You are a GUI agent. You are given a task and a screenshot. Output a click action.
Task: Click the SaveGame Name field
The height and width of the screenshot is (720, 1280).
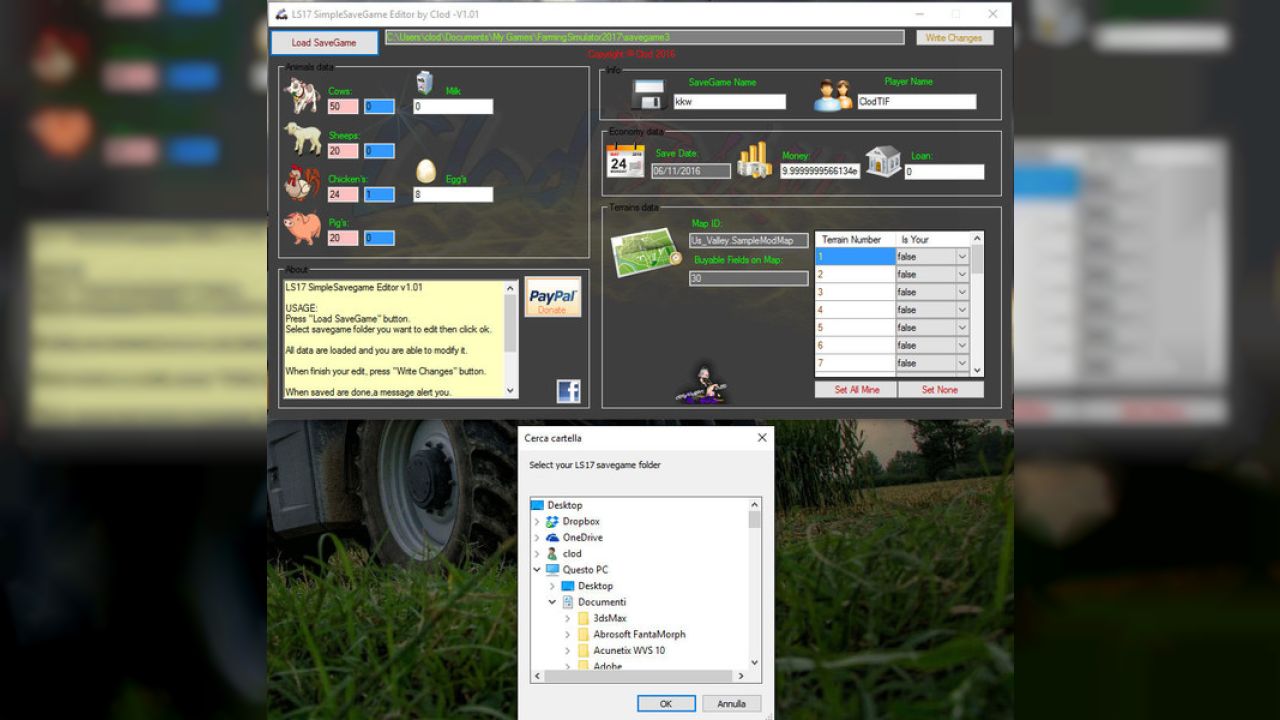click(x=729, y=102)
